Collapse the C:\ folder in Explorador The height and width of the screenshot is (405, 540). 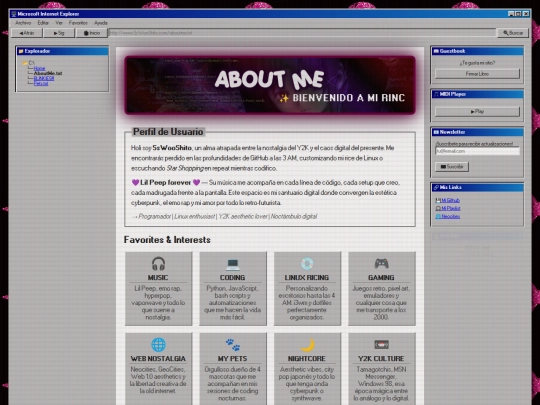click(x=28, y=63)
